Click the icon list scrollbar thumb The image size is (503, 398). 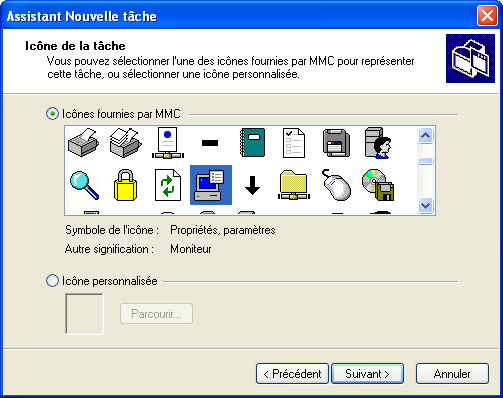tap(426, 161)
